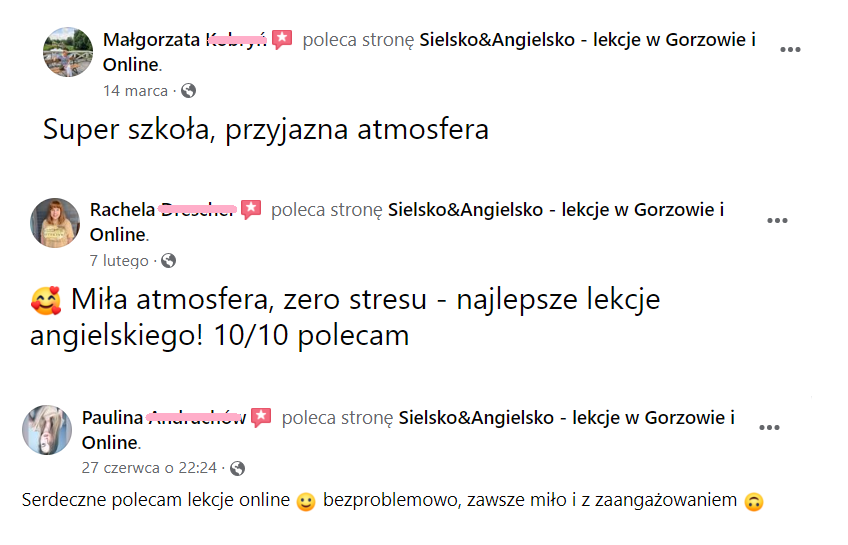The height and width of the screenshot is (545, 848).
Task: Expand options menu for Paulina's post
Action: tap(769, 427)
